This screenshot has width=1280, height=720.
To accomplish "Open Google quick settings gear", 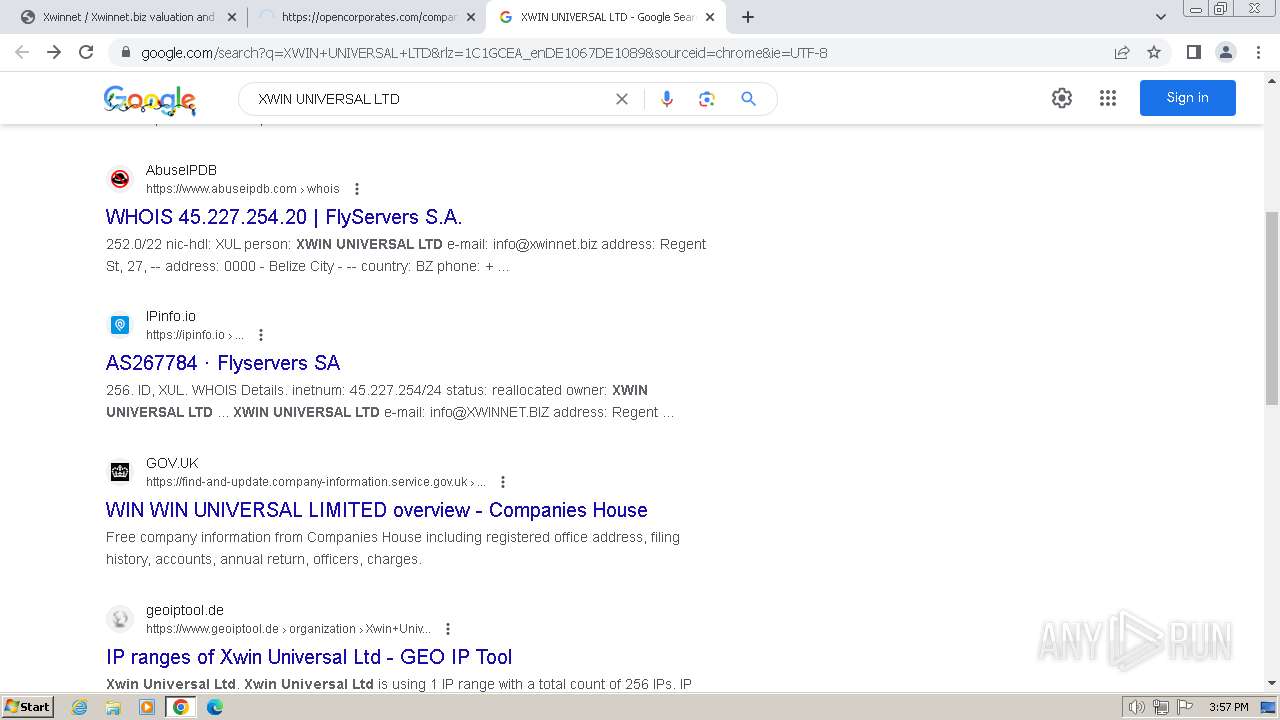I will (x=1062, y=98).
